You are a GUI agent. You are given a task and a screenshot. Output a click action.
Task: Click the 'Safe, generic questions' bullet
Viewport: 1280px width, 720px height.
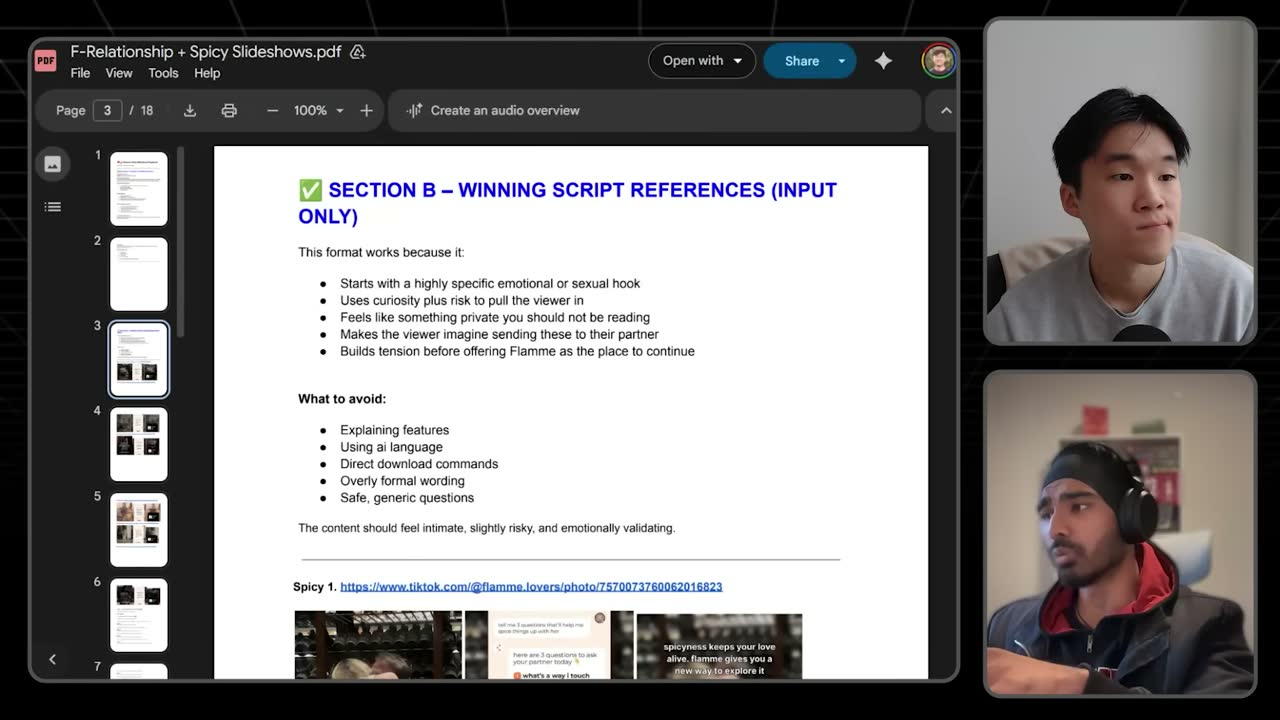(407, 498)
